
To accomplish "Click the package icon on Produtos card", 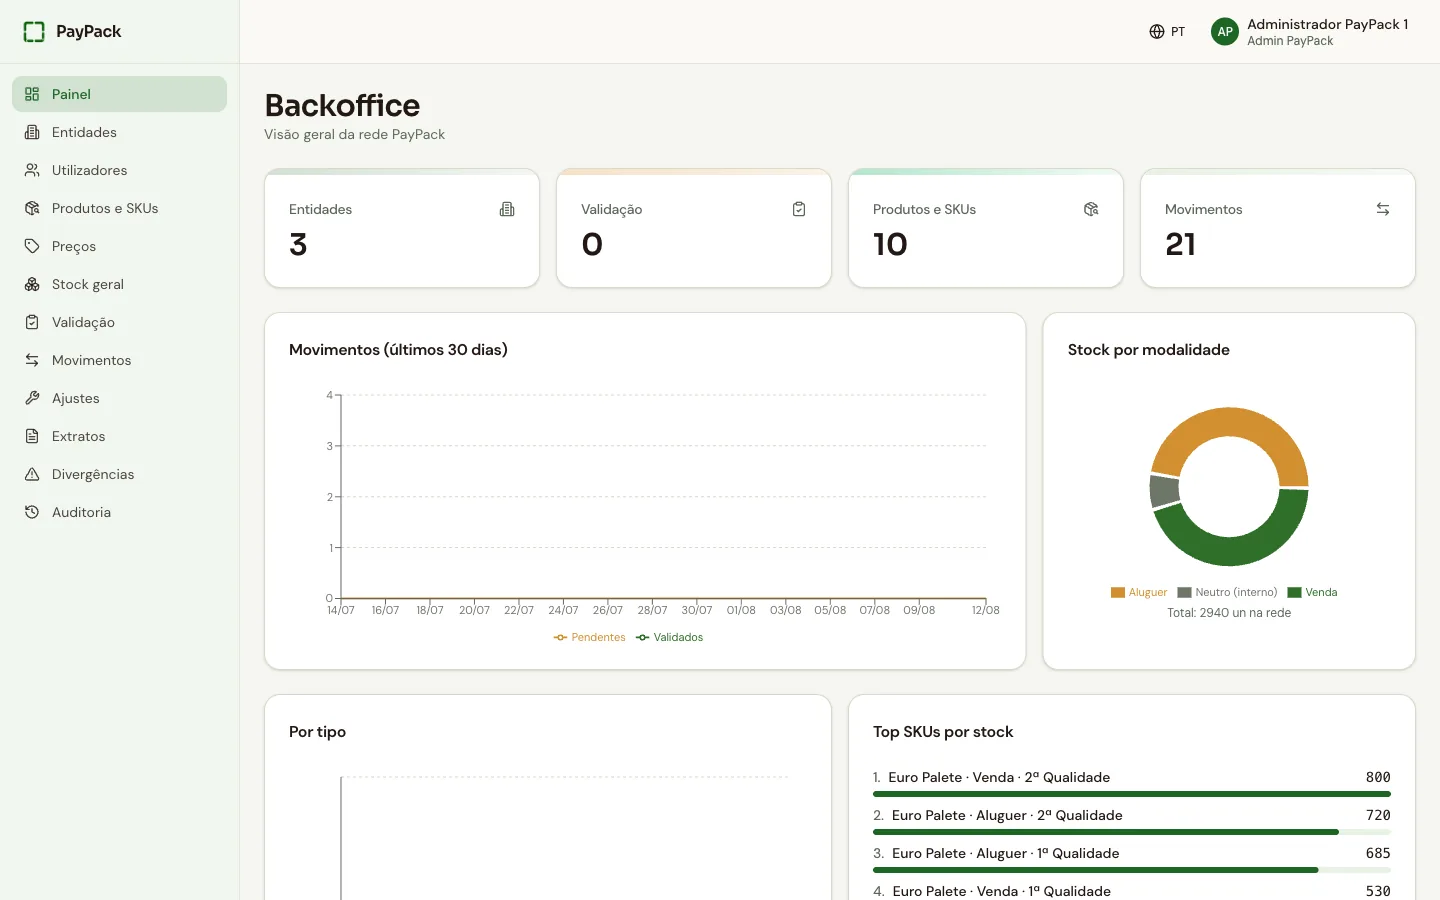I will click(x=1091, y=209).
